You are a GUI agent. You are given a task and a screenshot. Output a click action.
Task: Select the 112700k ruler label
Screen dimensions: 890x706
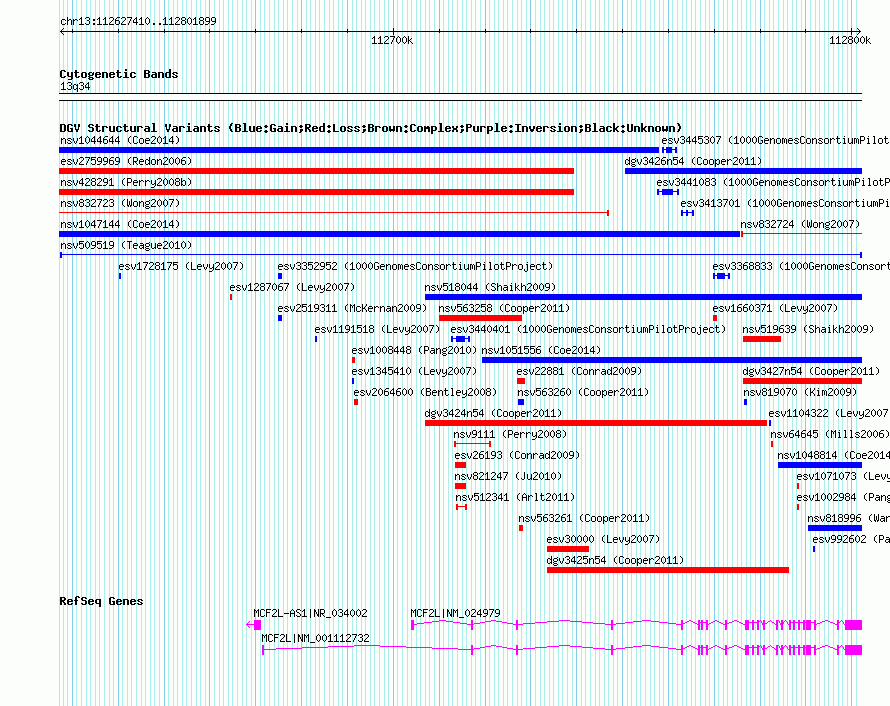point(392,41)
